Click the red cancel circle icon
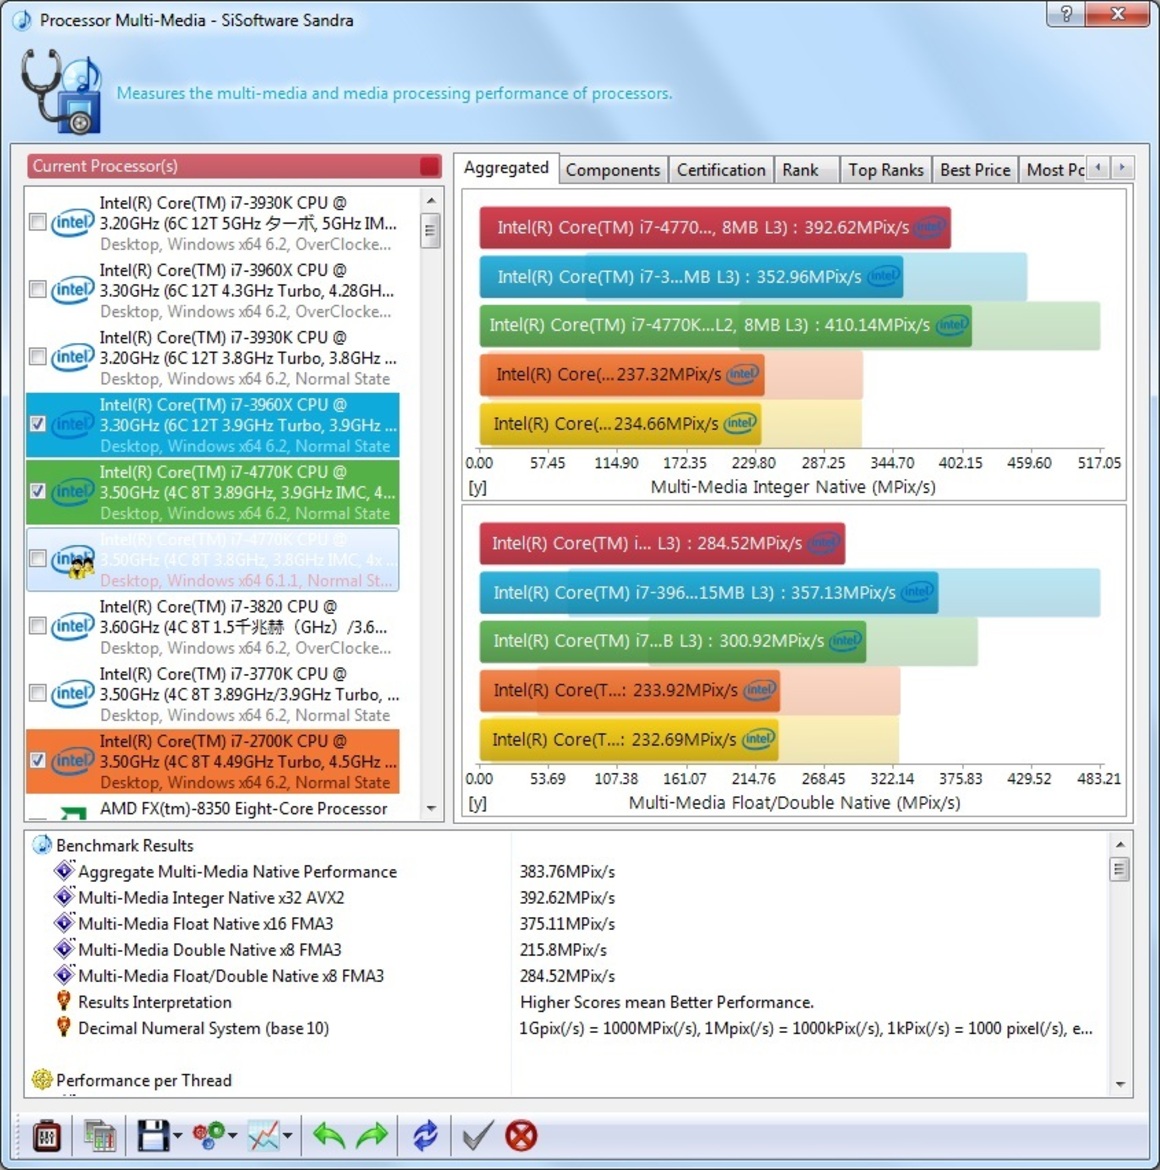 [x=521, y=1136]
